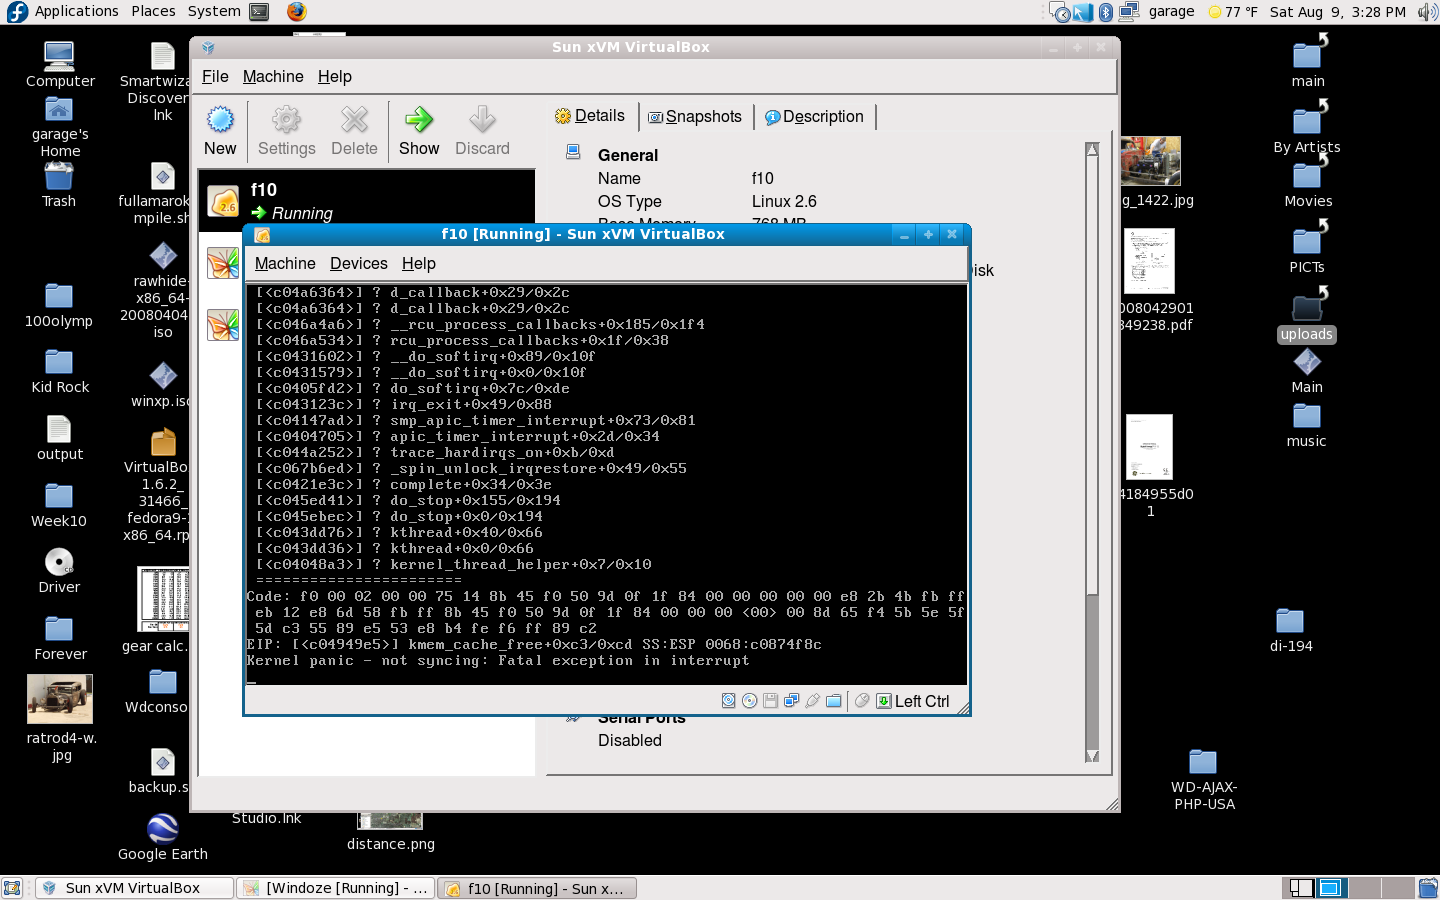Select the music folder on desktop

(x=1307, y=426)
